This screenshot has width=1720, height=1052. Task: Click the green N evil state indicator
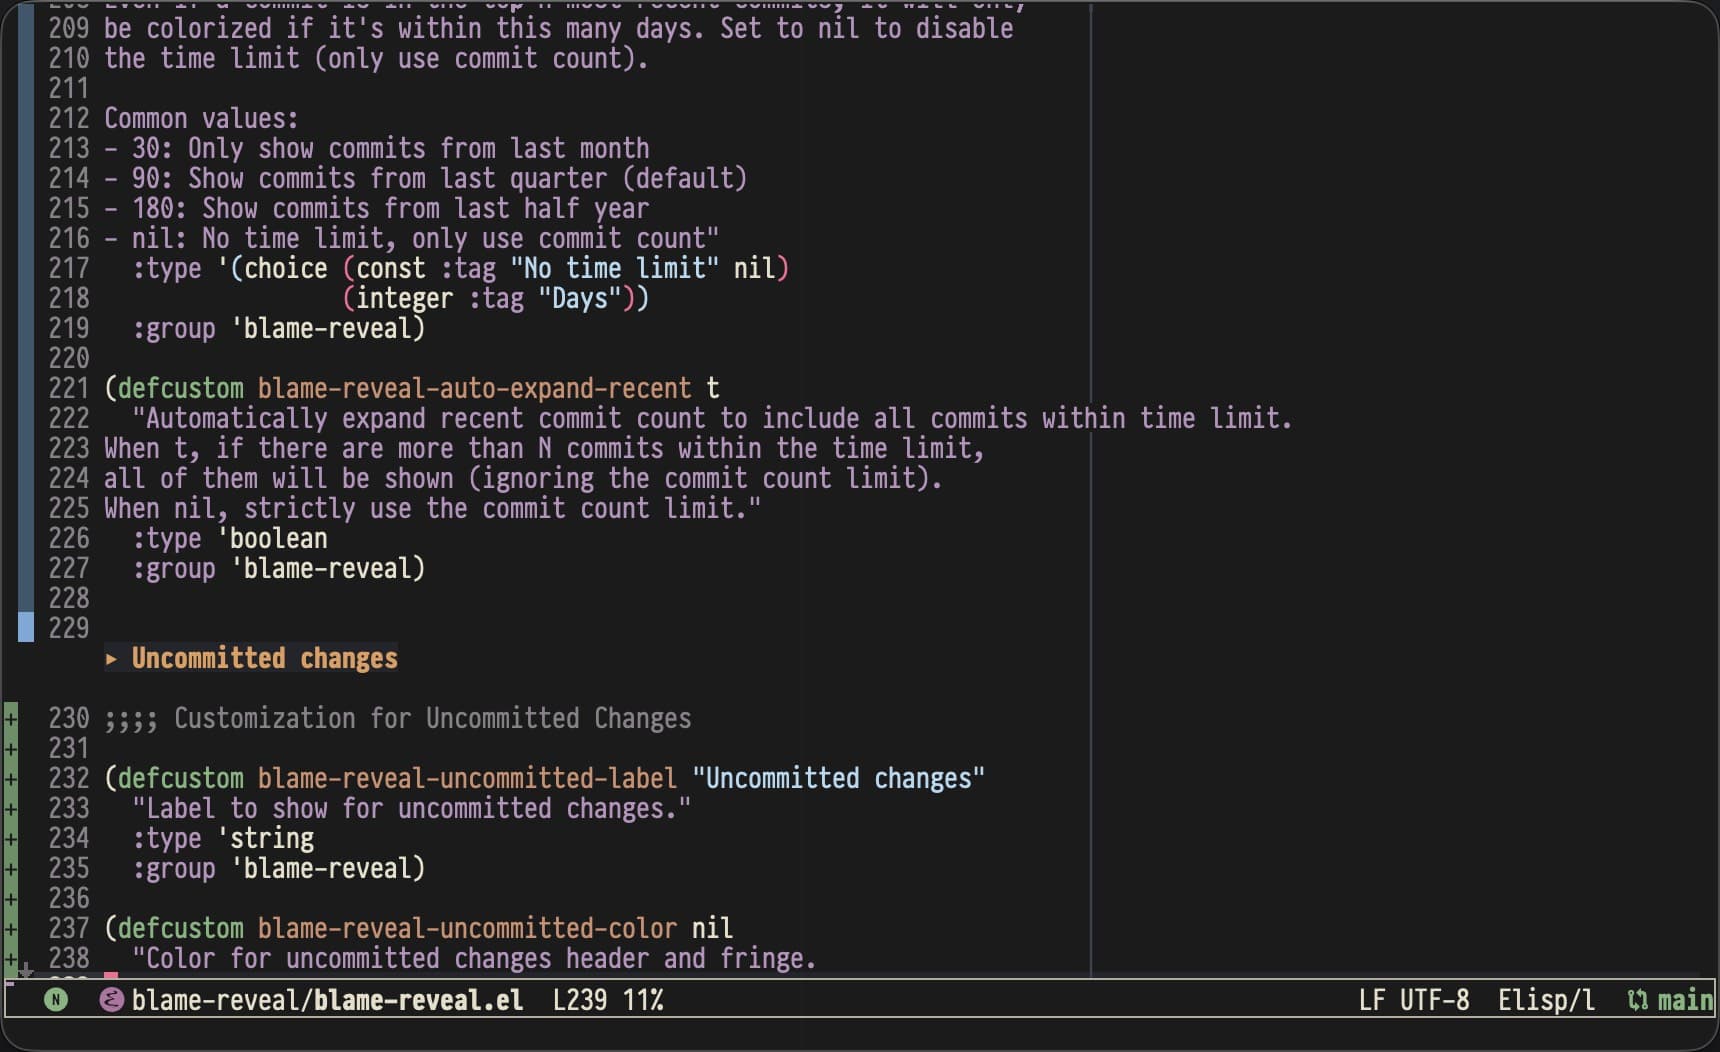[x=56, y=999]
